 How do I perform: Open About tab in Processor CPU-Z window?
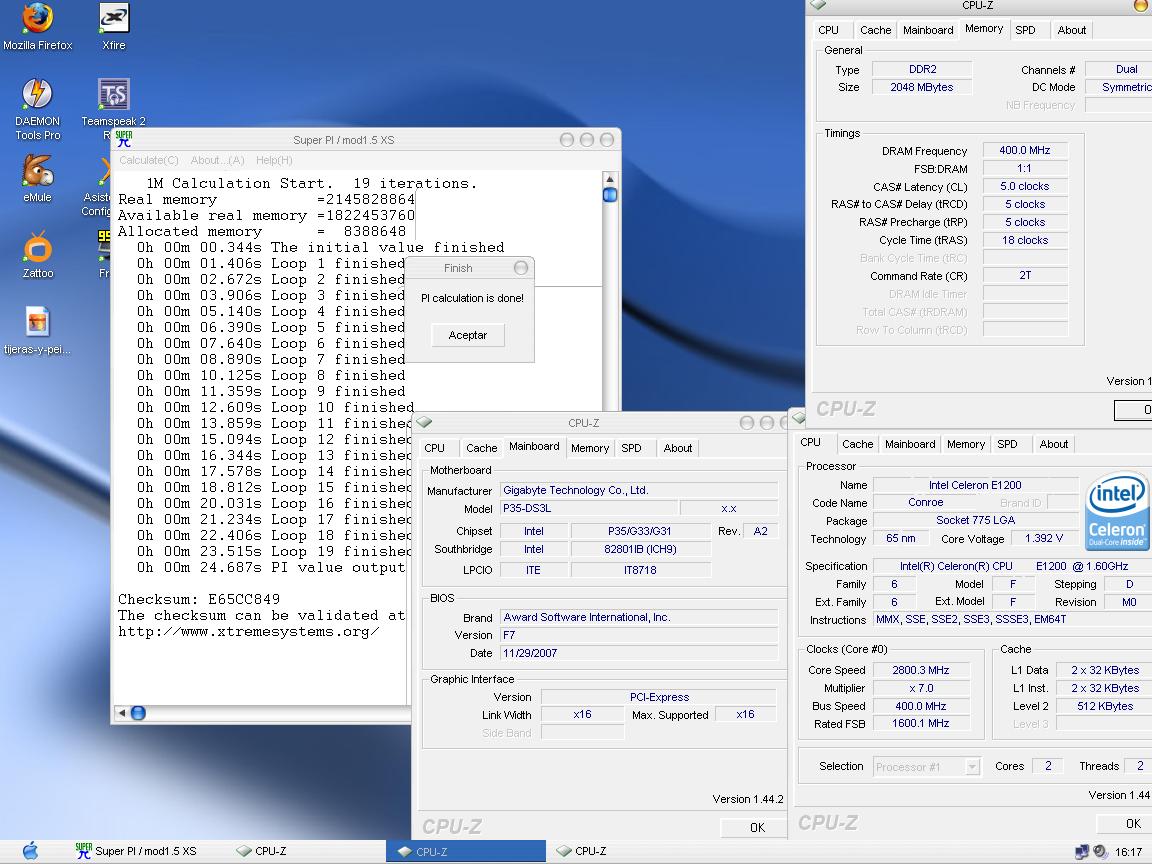click(x=1054, y=444)
